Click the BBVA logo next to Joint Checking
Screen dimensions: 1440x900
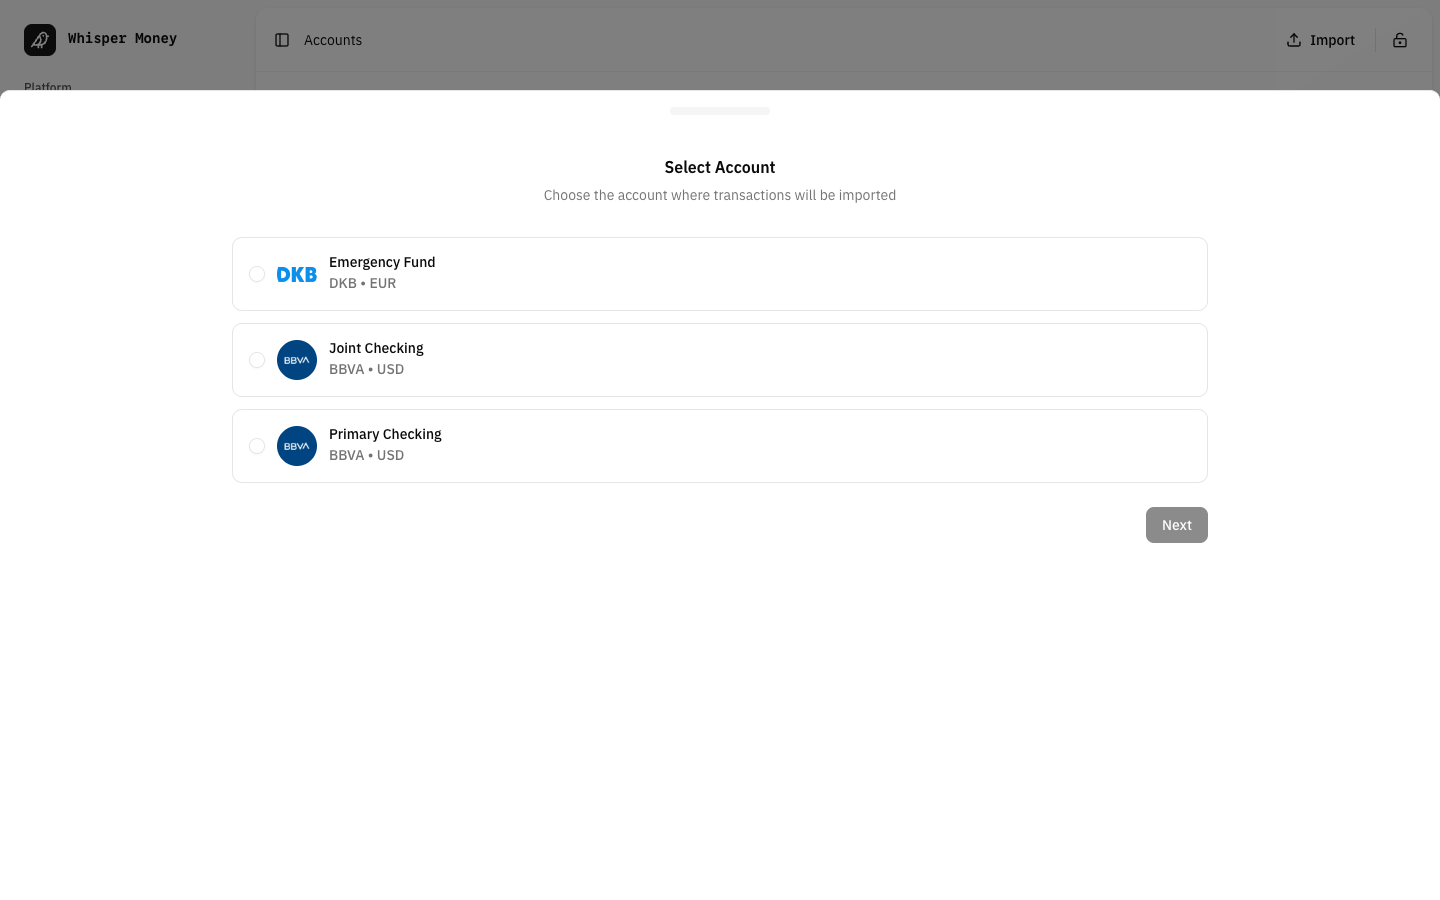coord(297,360)
